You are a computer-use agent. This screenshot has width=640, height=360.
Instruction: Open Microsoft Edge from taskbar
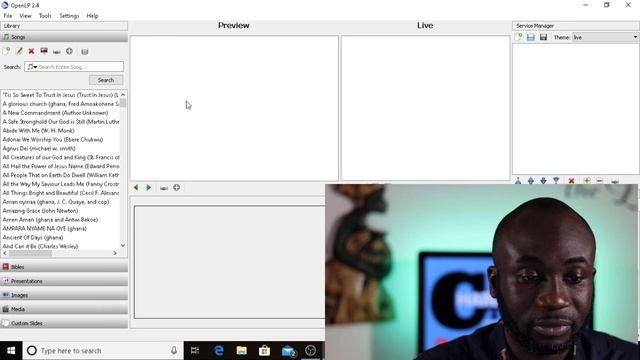219,351
